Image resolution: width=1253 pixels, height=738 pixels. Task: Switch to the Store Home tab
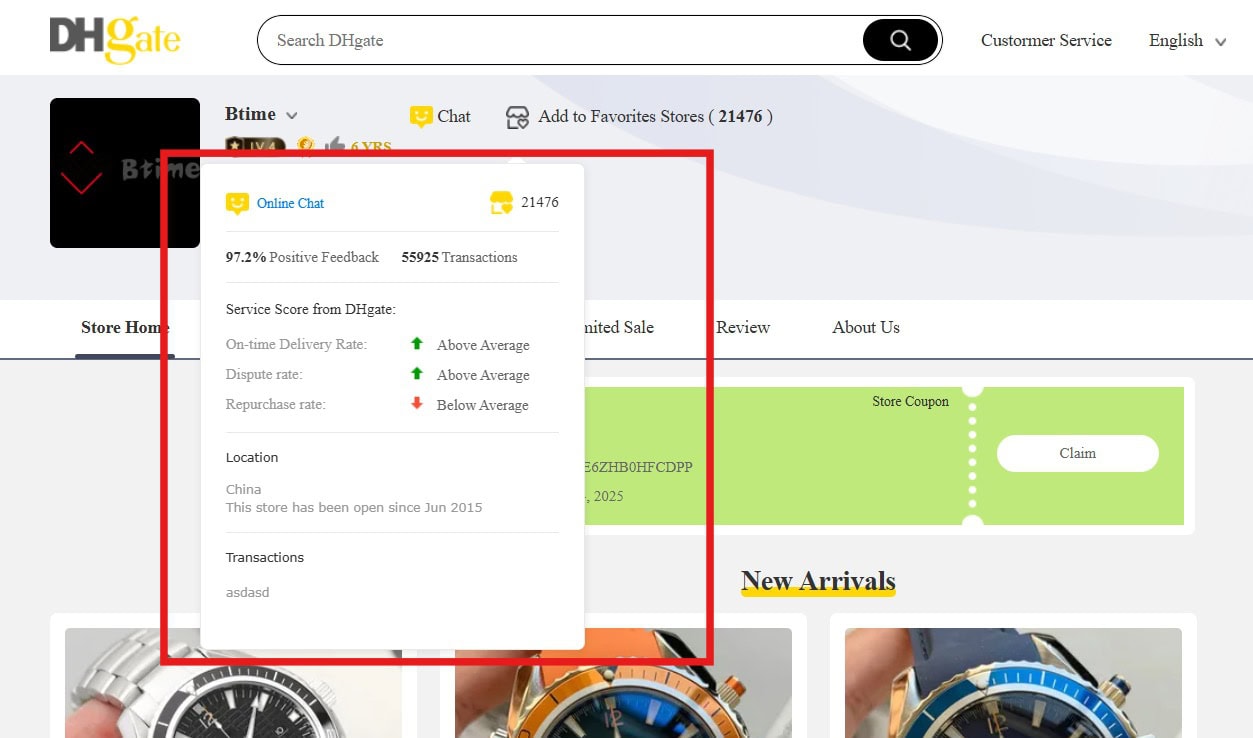coord(125,328)
